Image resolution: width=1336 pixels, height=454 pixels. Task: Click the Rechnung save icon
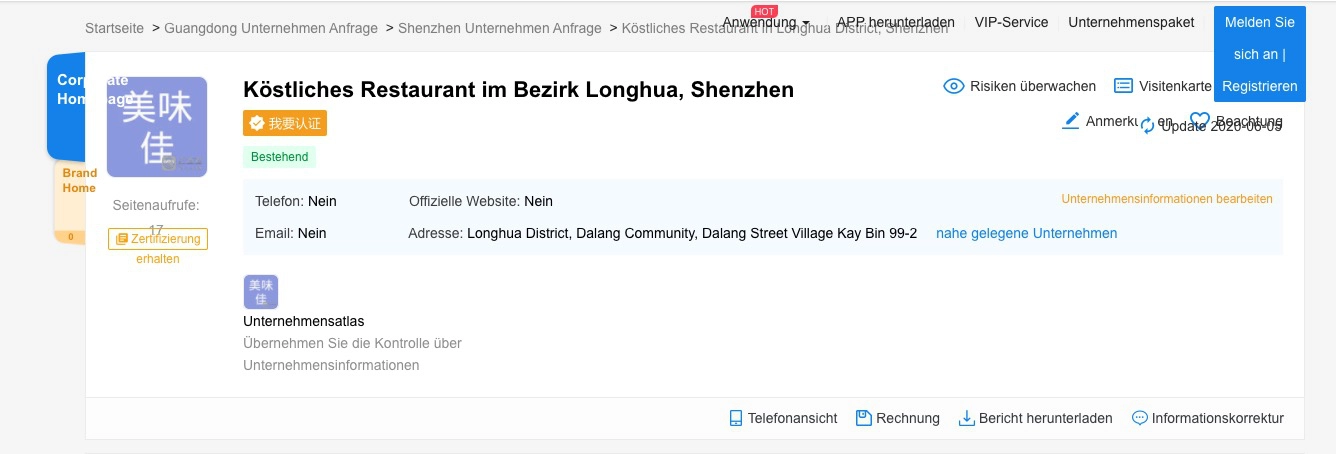864,418
